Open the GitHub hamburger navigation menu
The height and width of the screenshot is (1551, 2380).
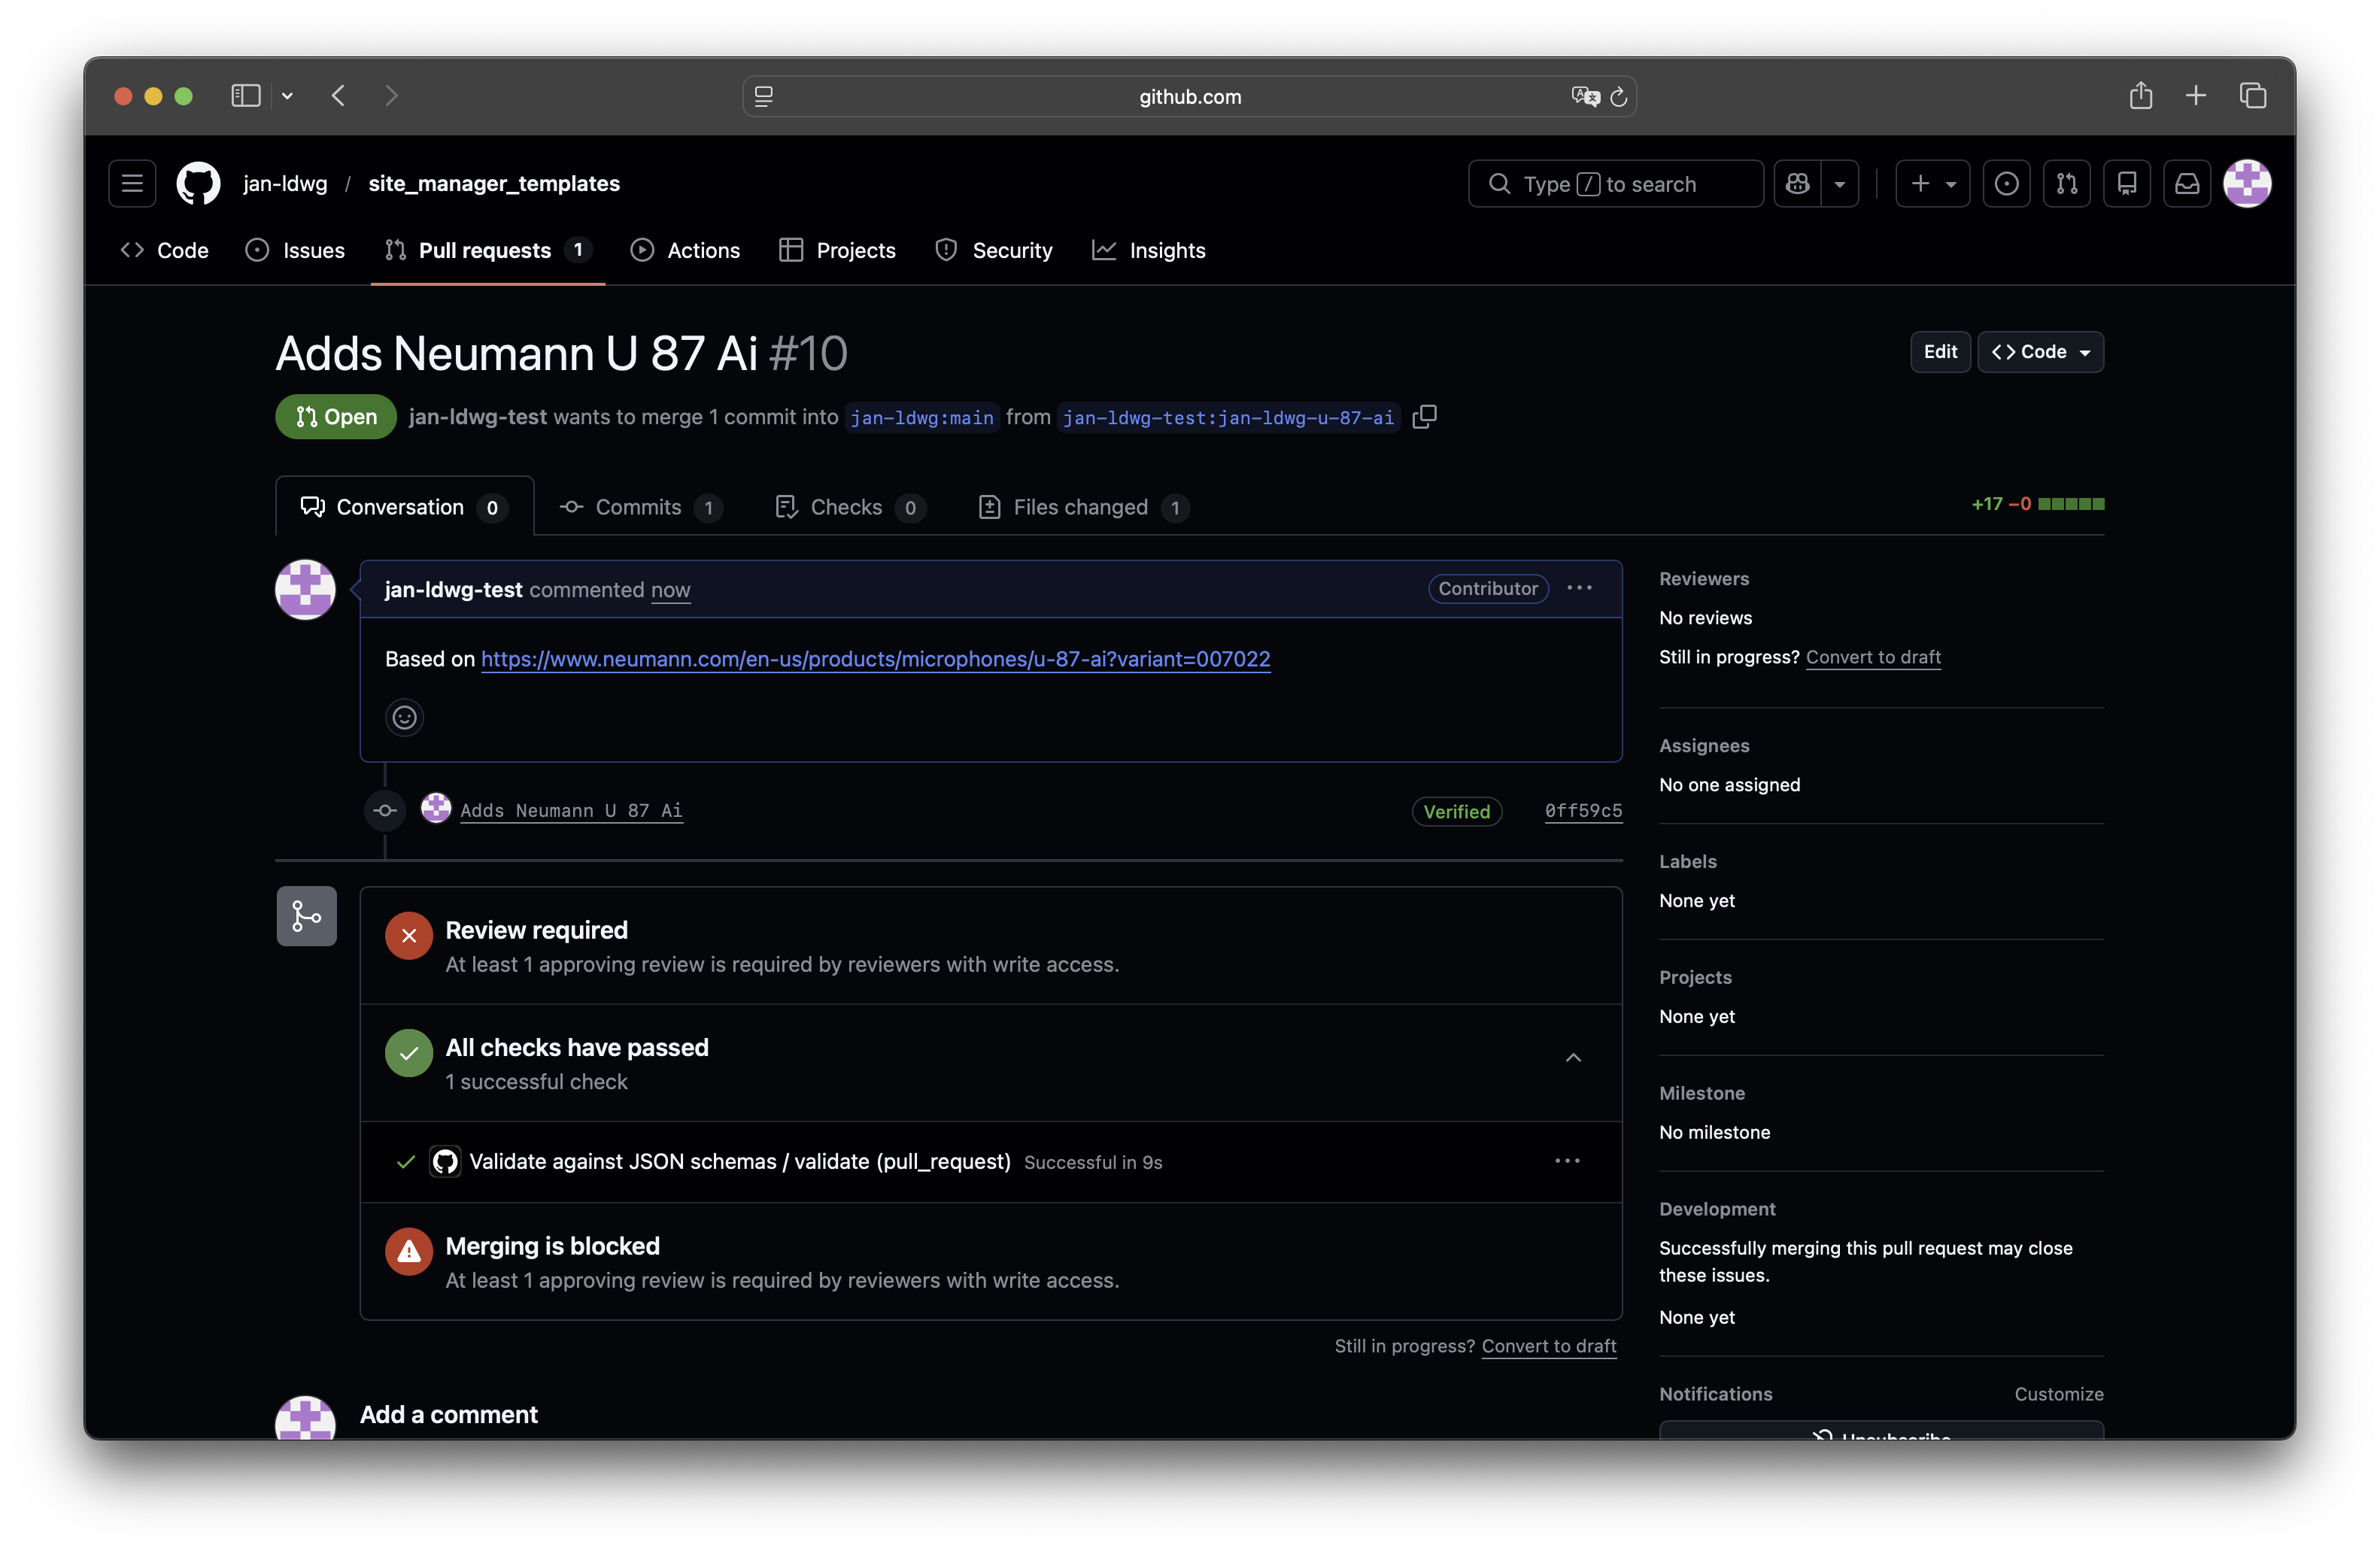click(132, 184)
